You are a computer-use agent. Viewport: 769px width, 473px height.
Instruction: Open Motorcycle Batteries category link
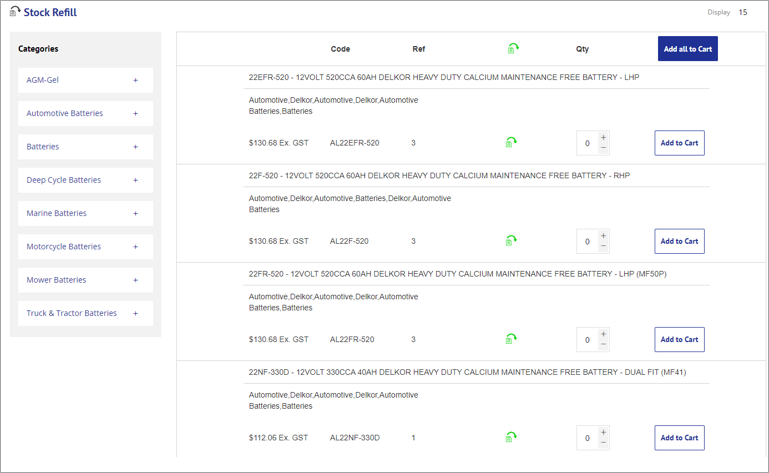pyautogui.click(x=64, y=246)
